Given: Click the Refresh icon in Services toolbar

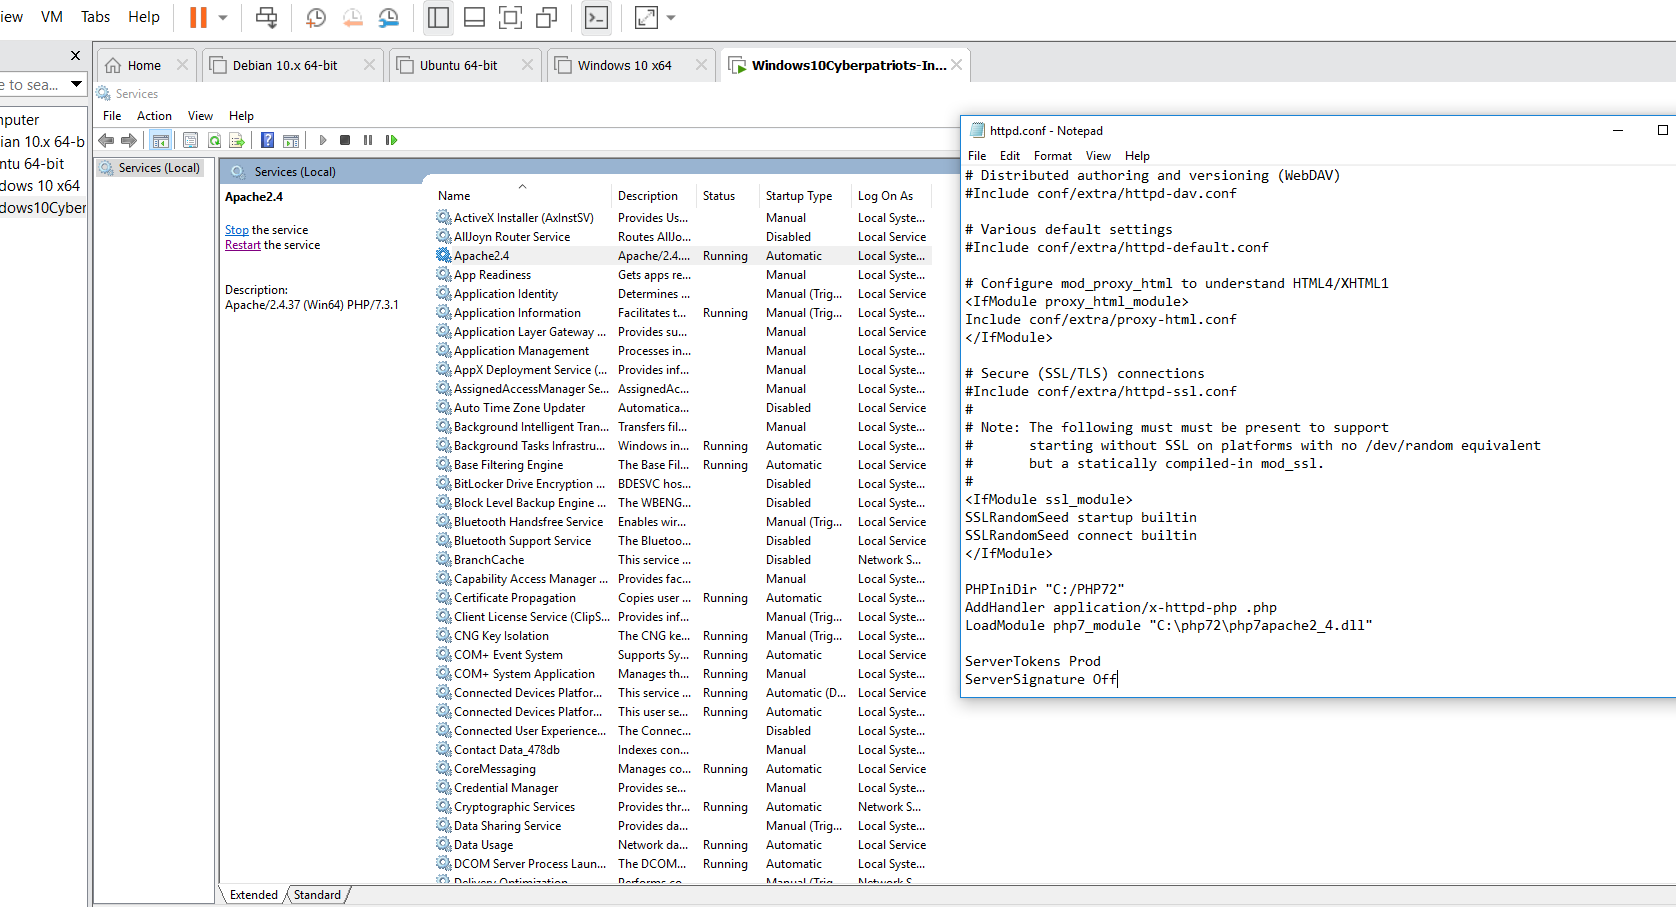Looking at the screenshot, I should click(x=214, y=140).
